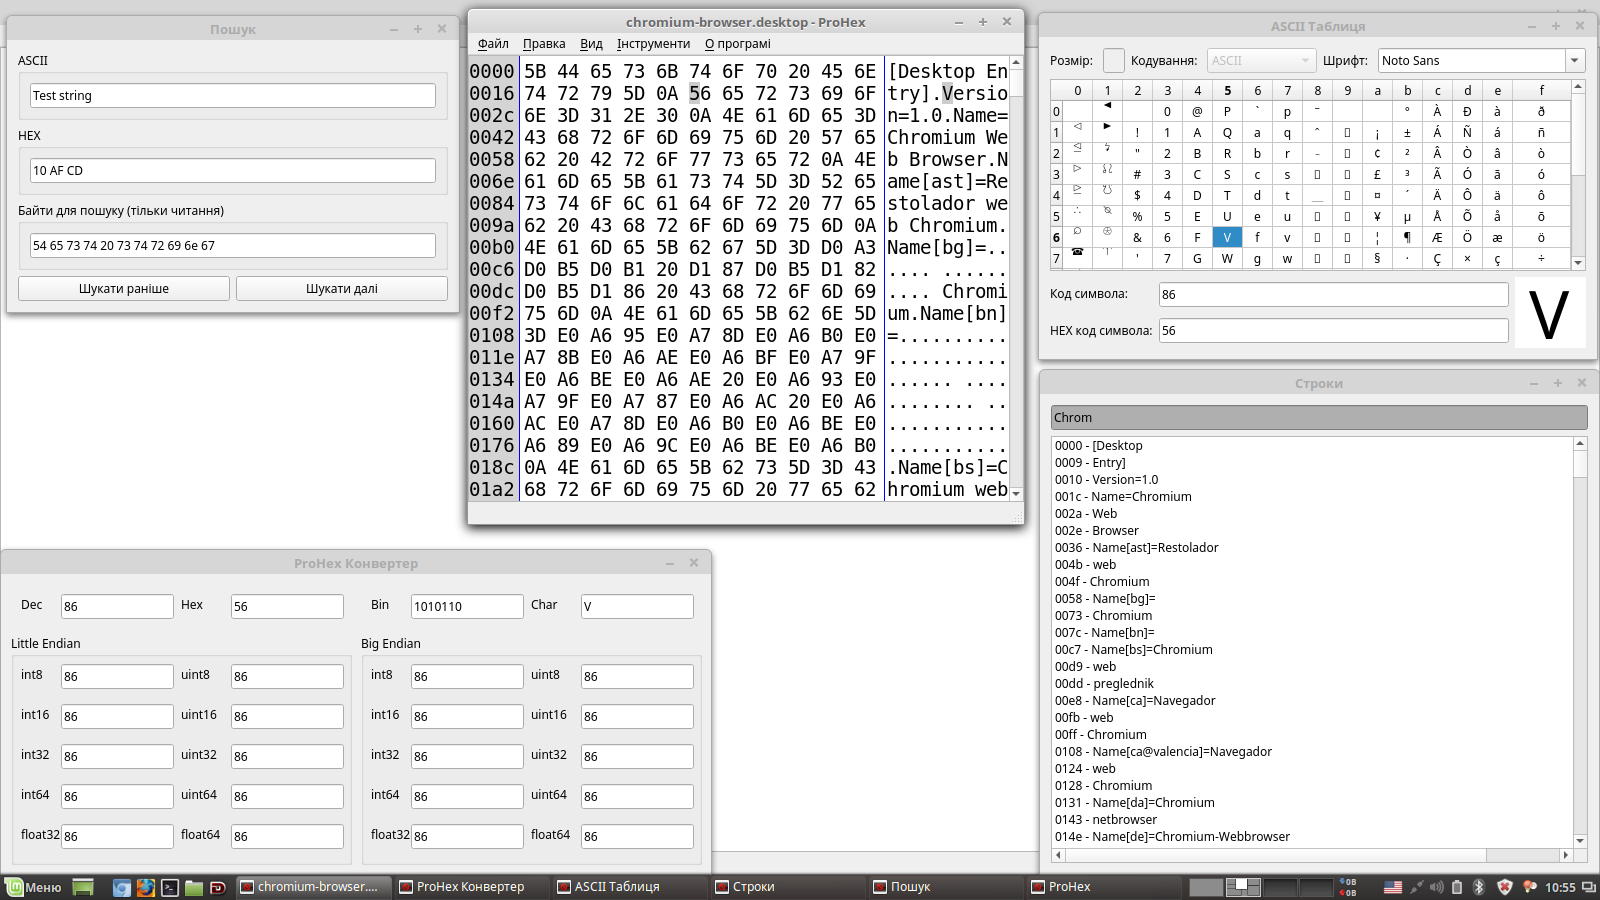Click the 00c6 offset row in hex editor
The image size is (1600, 900).
[492, 270]
